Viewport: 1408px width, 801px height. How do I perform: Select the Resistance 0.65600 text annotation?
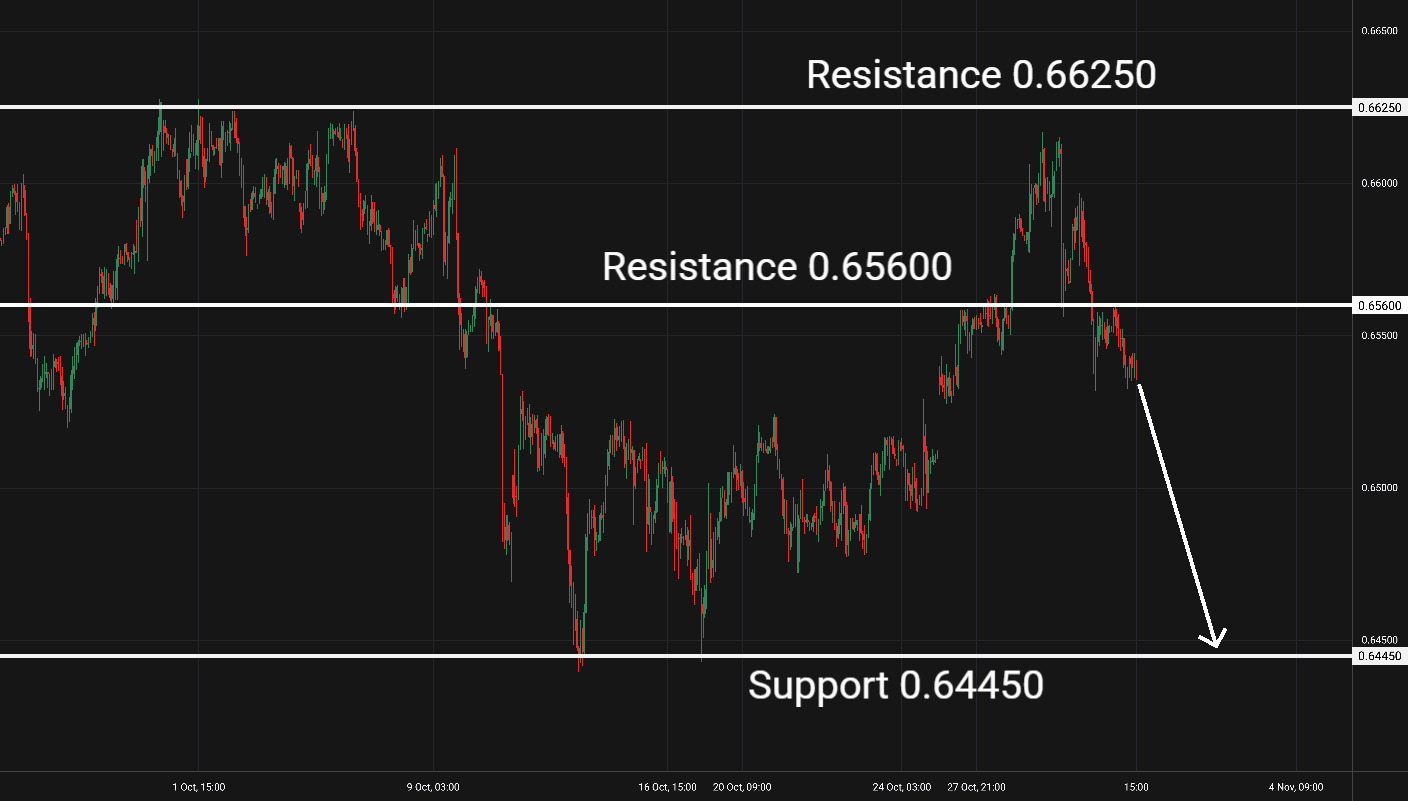point(777,267)
